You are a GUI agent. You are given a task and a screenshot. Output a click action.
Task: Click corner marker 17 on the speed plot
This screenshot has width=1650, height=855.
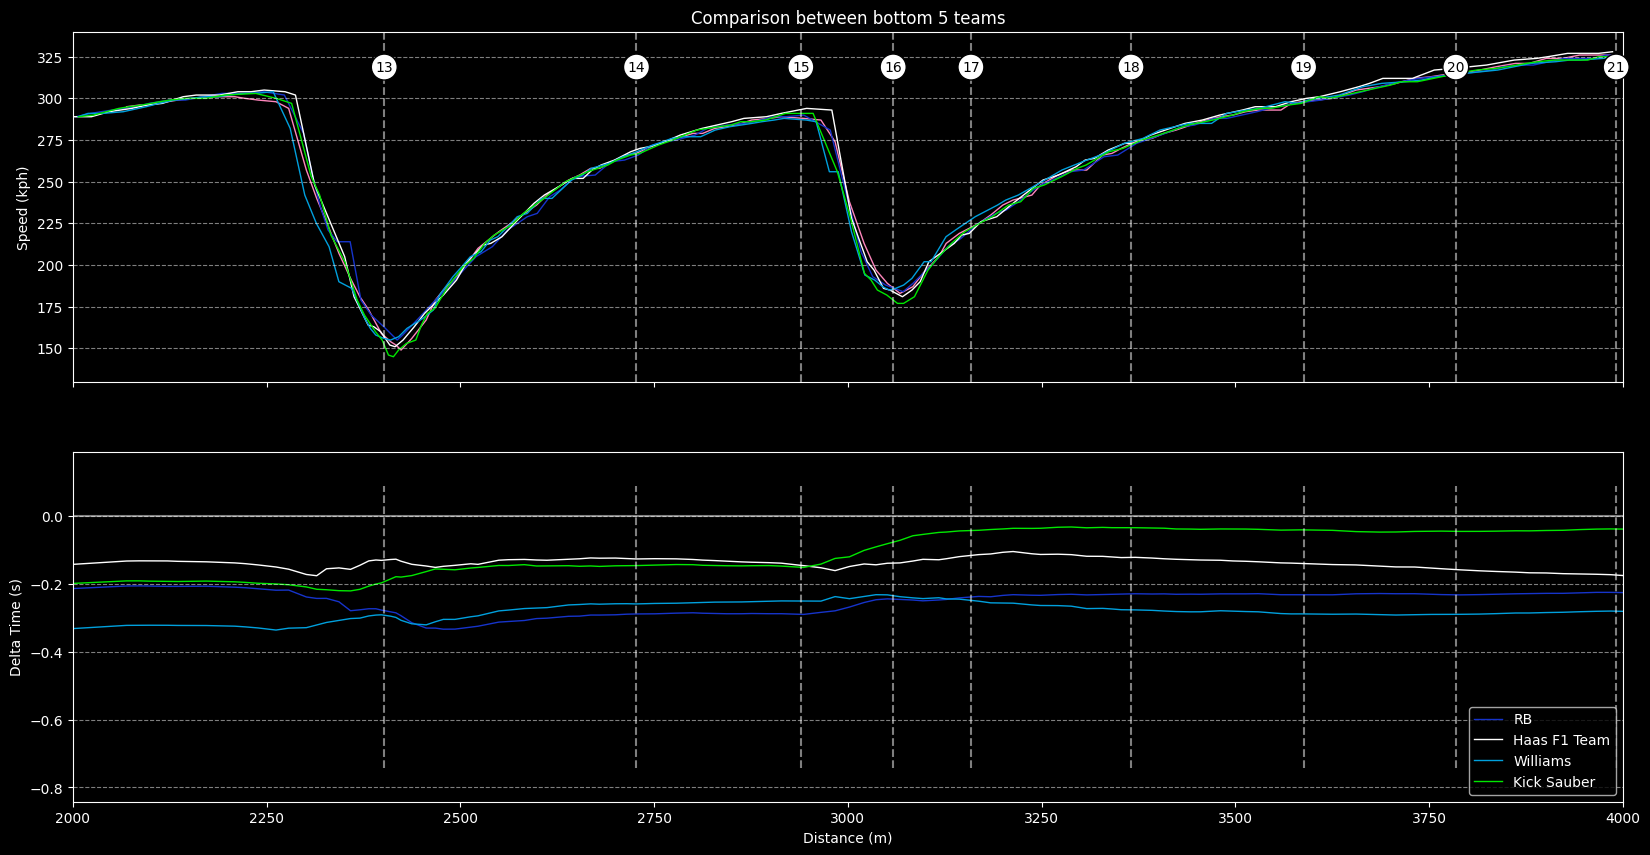971,67
